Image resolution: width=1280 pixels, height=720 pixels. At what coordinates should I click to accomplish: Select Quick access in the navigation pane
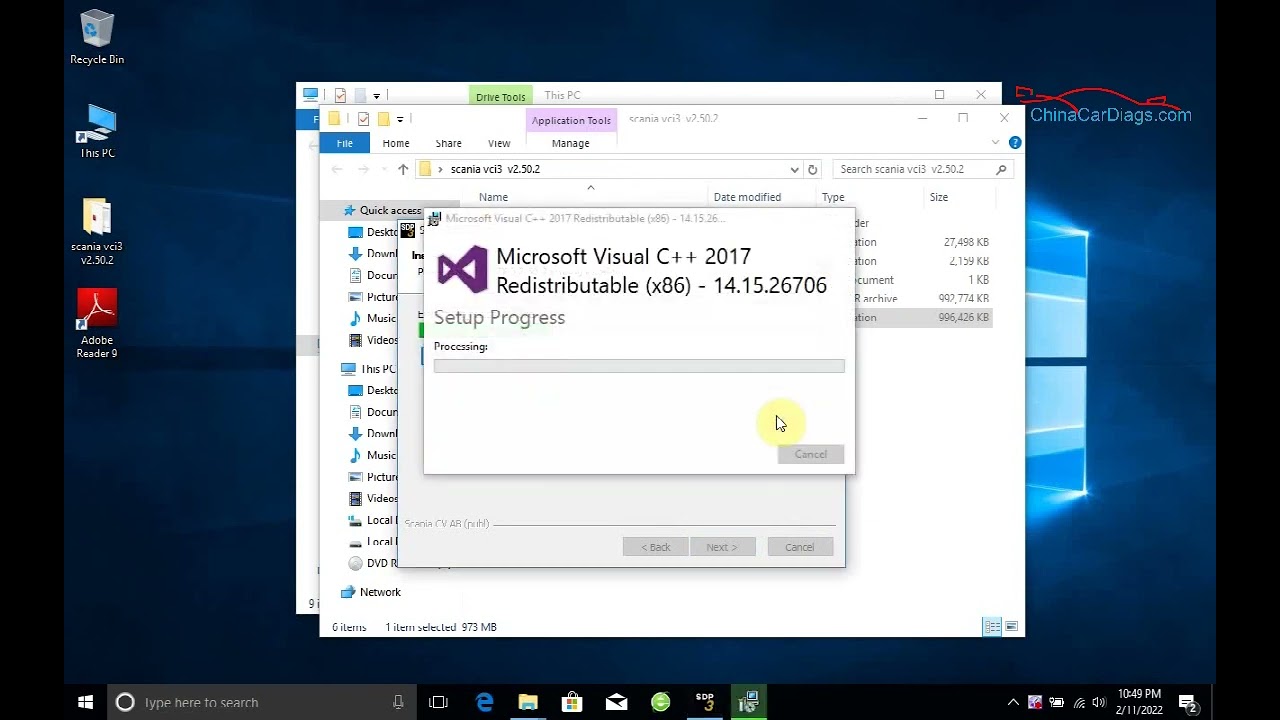click(390, 210)
